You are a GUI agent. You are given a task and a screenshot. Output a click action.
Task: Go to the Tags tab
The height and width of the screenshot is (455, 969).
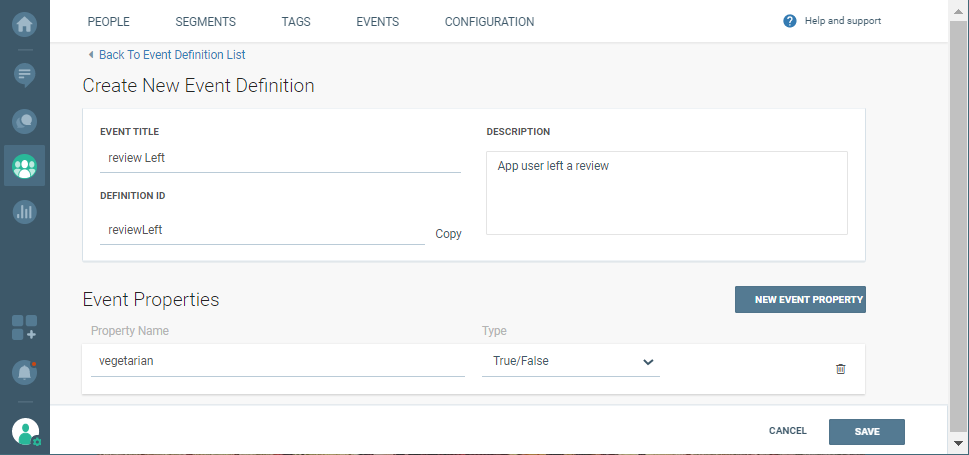coord(295,22)
